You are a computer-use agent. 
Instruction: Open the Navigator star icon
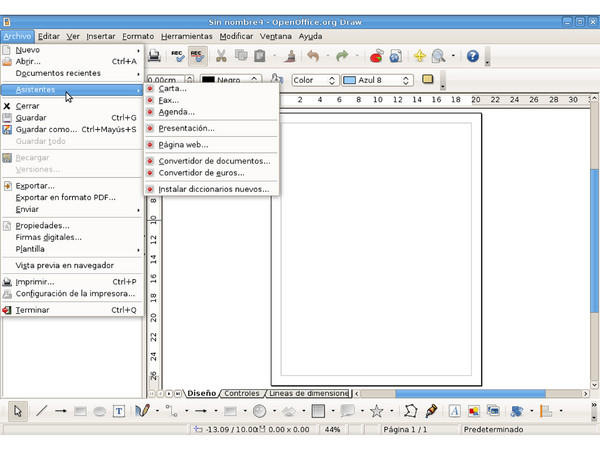(x=420, y=56)
